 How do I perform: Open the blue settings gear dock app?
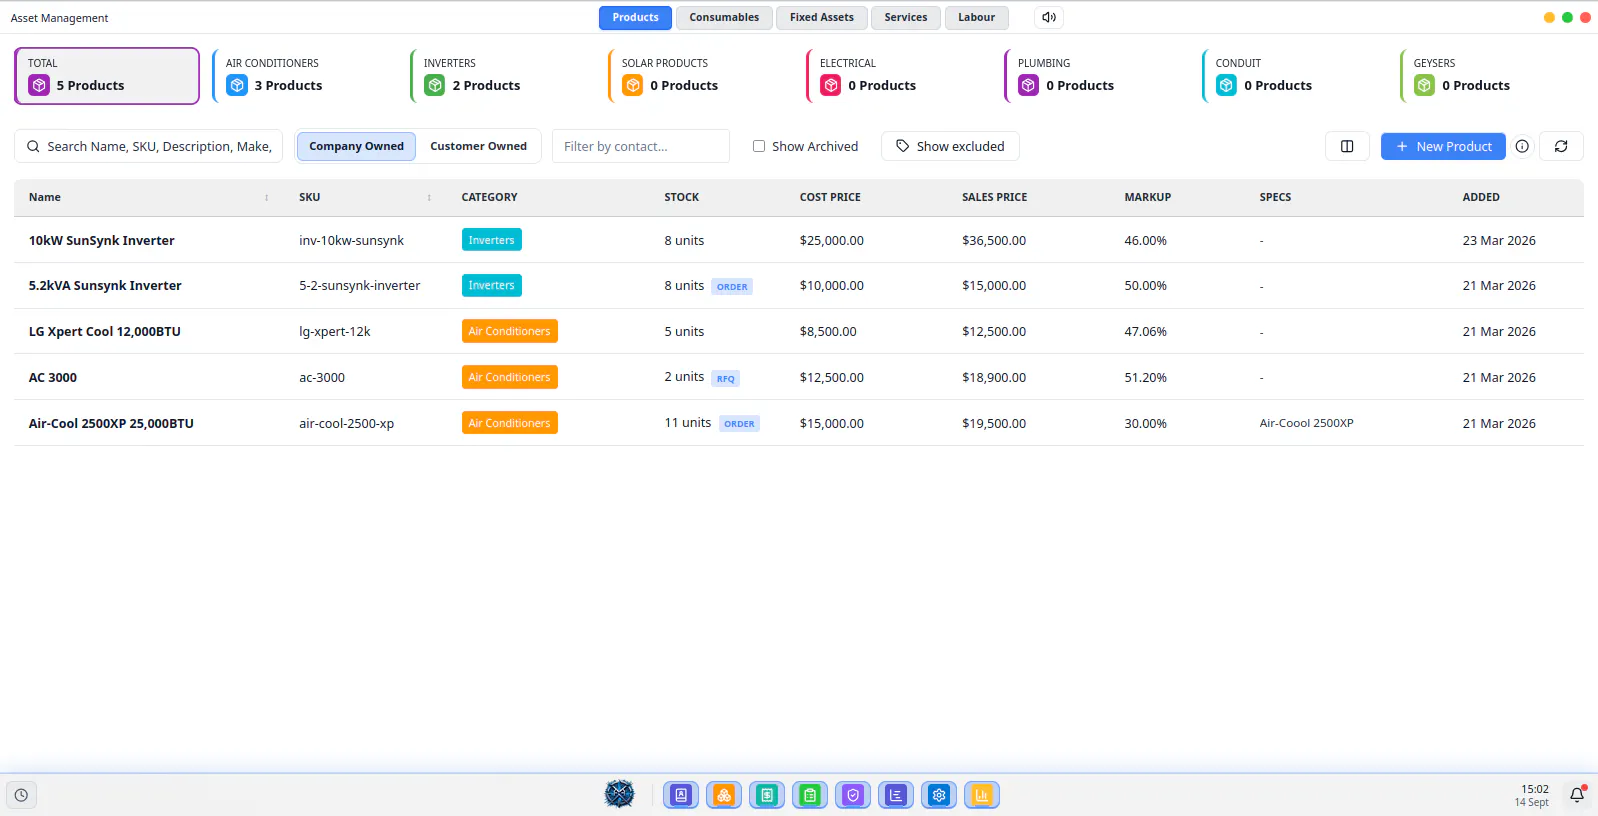[939, 795]
